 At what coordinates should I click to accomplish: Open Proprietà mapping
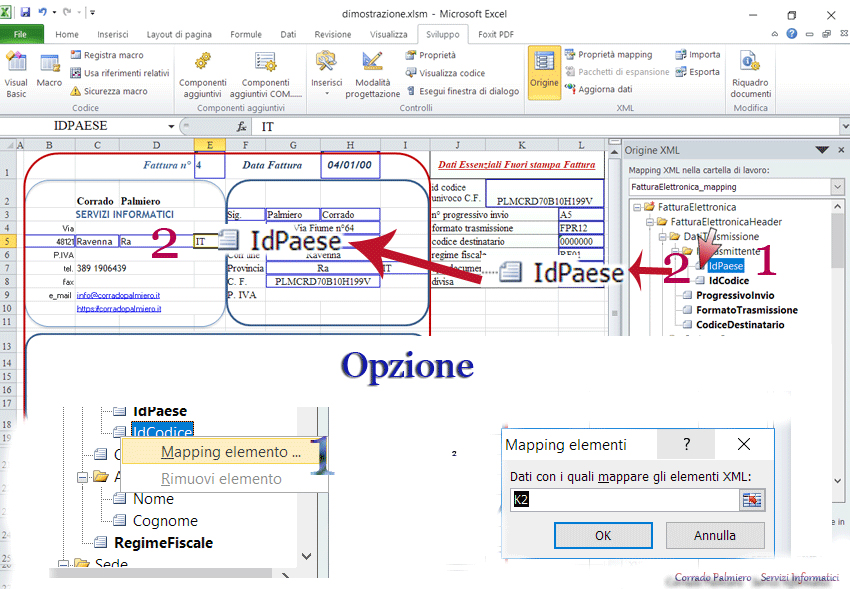coord(608,54)
